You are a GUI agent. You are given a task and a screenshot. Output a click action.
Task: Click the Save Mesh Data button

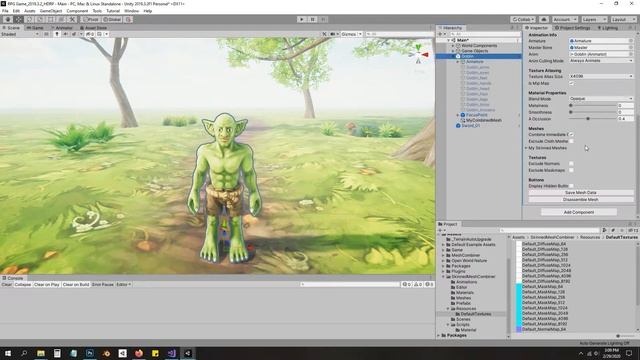point(581,193)
